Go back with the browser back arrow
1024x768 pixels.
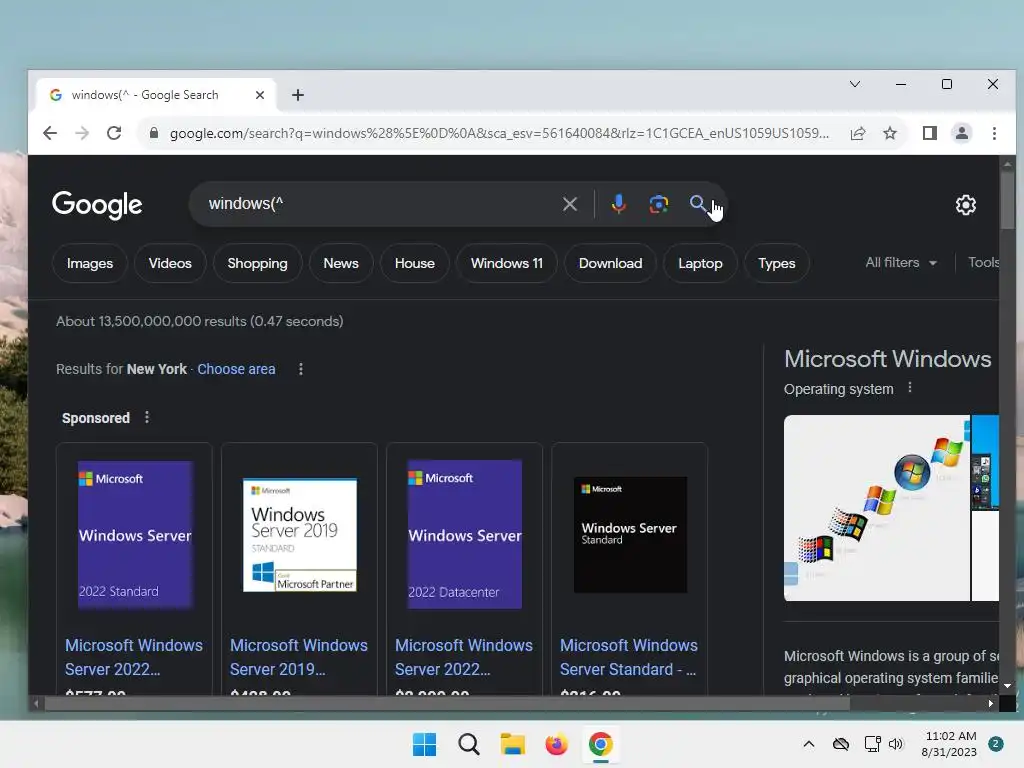[x=50, y=133]
